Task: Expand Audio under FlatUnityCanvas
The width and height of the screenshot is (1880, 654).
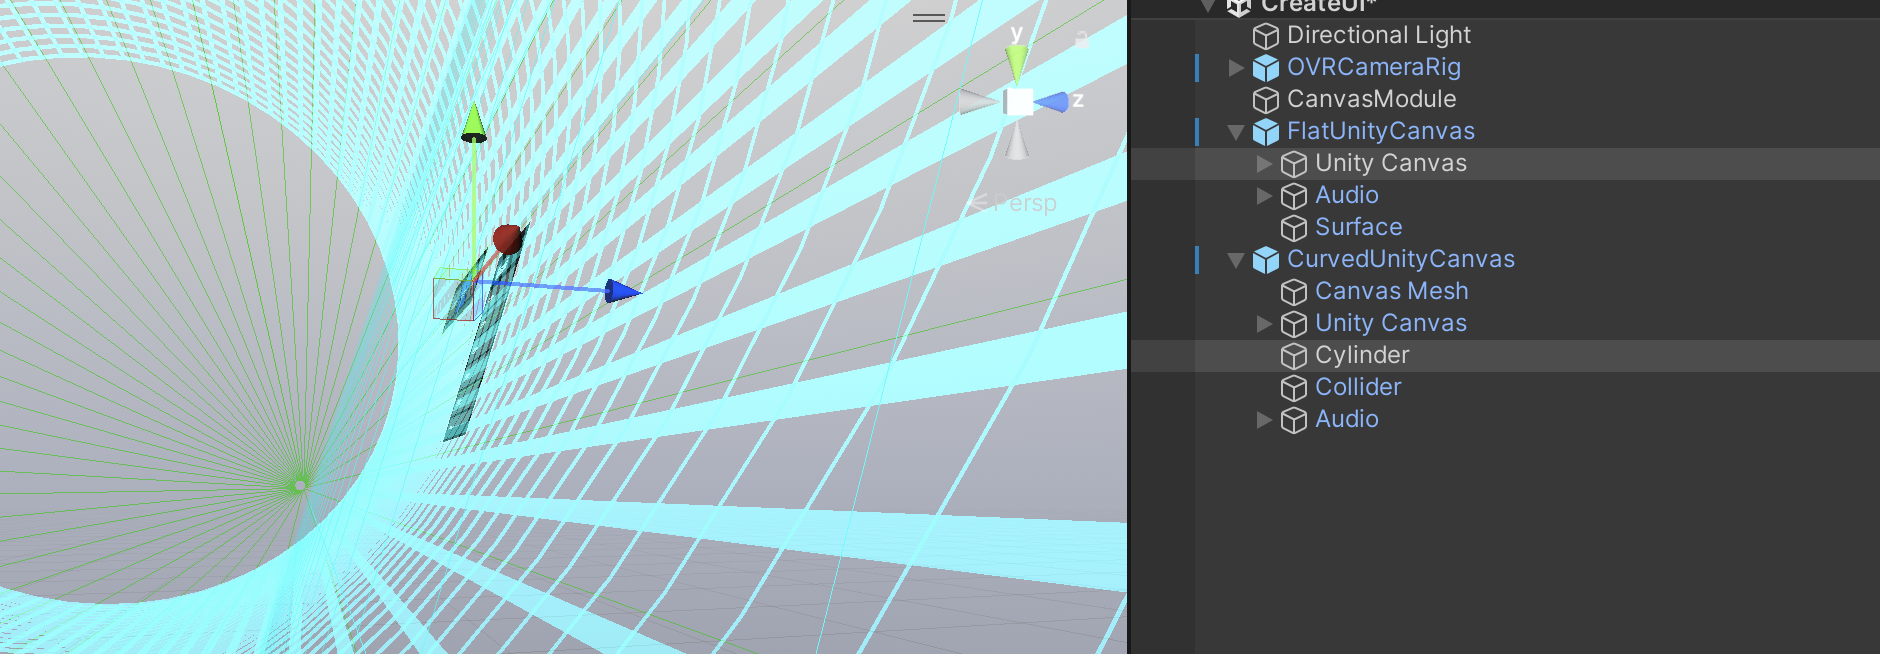Action: pos(1264,196)
